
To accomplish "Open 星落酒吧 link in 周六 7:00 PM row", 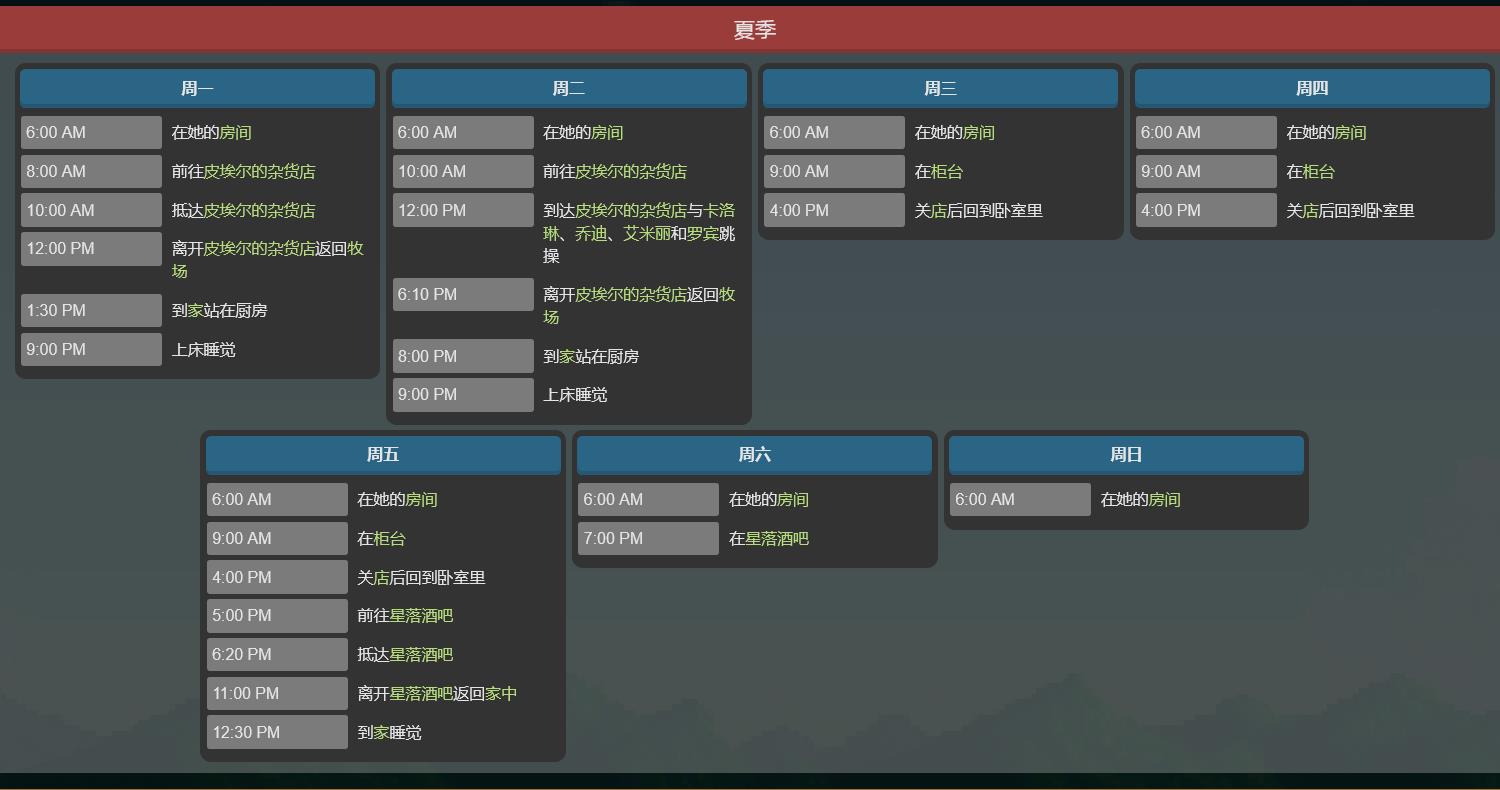I will tap(777, 538).
